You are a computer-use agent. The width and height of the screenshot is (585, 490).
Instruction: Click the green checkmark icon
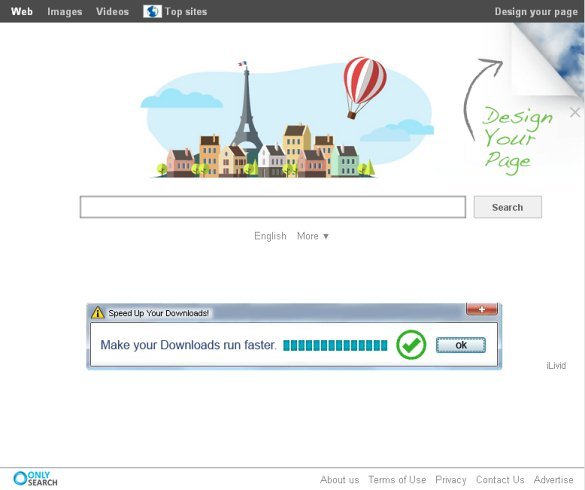[411, 345]
